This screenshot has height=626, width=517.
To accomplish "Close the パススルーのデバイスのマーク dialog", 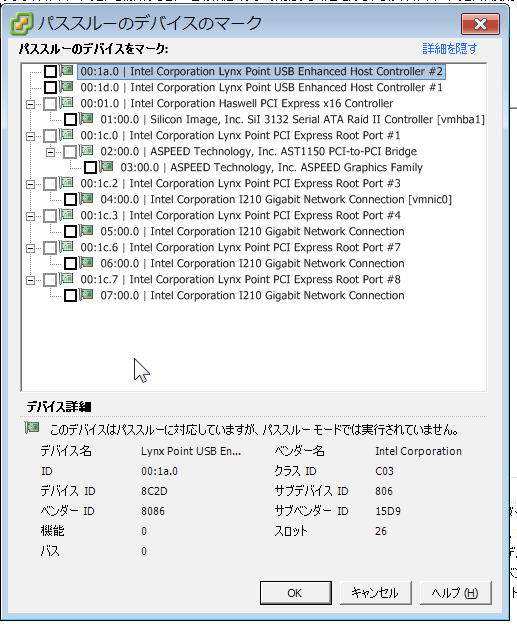I will [x=480, y=24].
